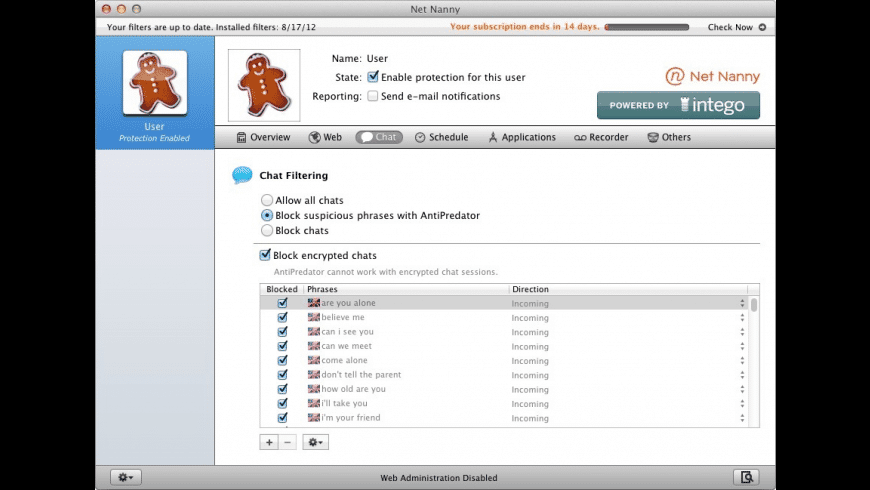Open direction dropdown for 'are you alone'
This screenshot has width=870, height=490.
(742, 303)
